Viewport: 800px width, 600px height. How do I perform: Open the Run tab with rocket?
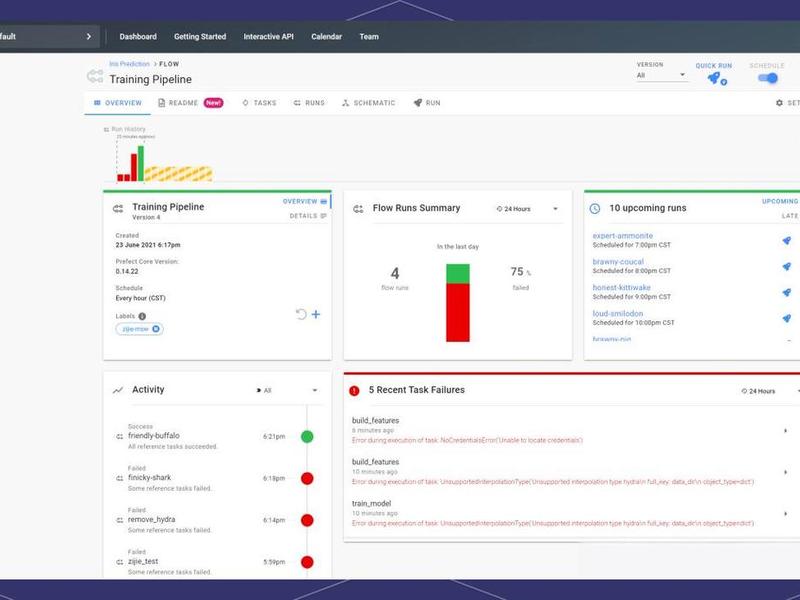coord(427,103)
